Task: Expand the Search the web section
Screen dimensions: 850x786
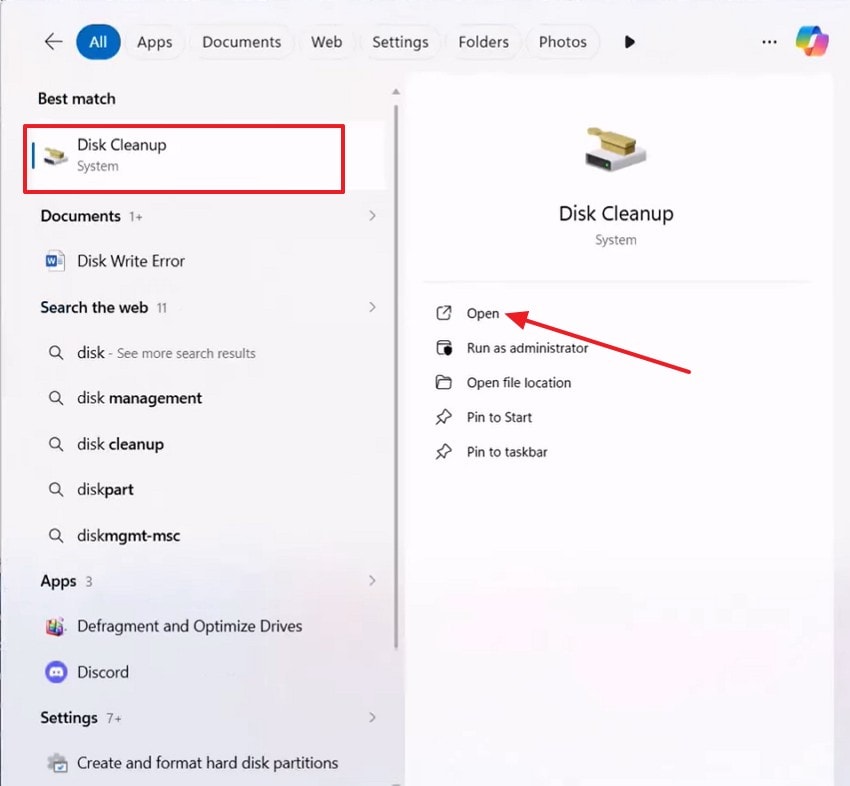Action: 371,307
